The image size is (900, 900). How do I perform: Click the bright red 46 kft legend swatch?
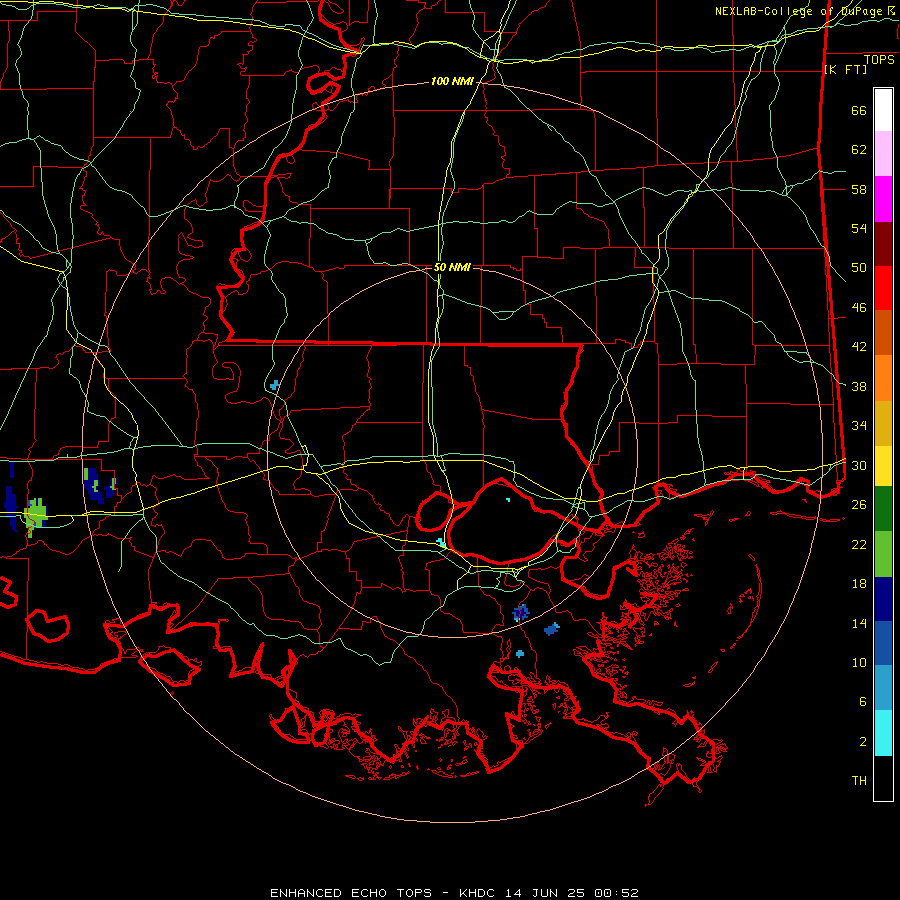tap(883, 288)
